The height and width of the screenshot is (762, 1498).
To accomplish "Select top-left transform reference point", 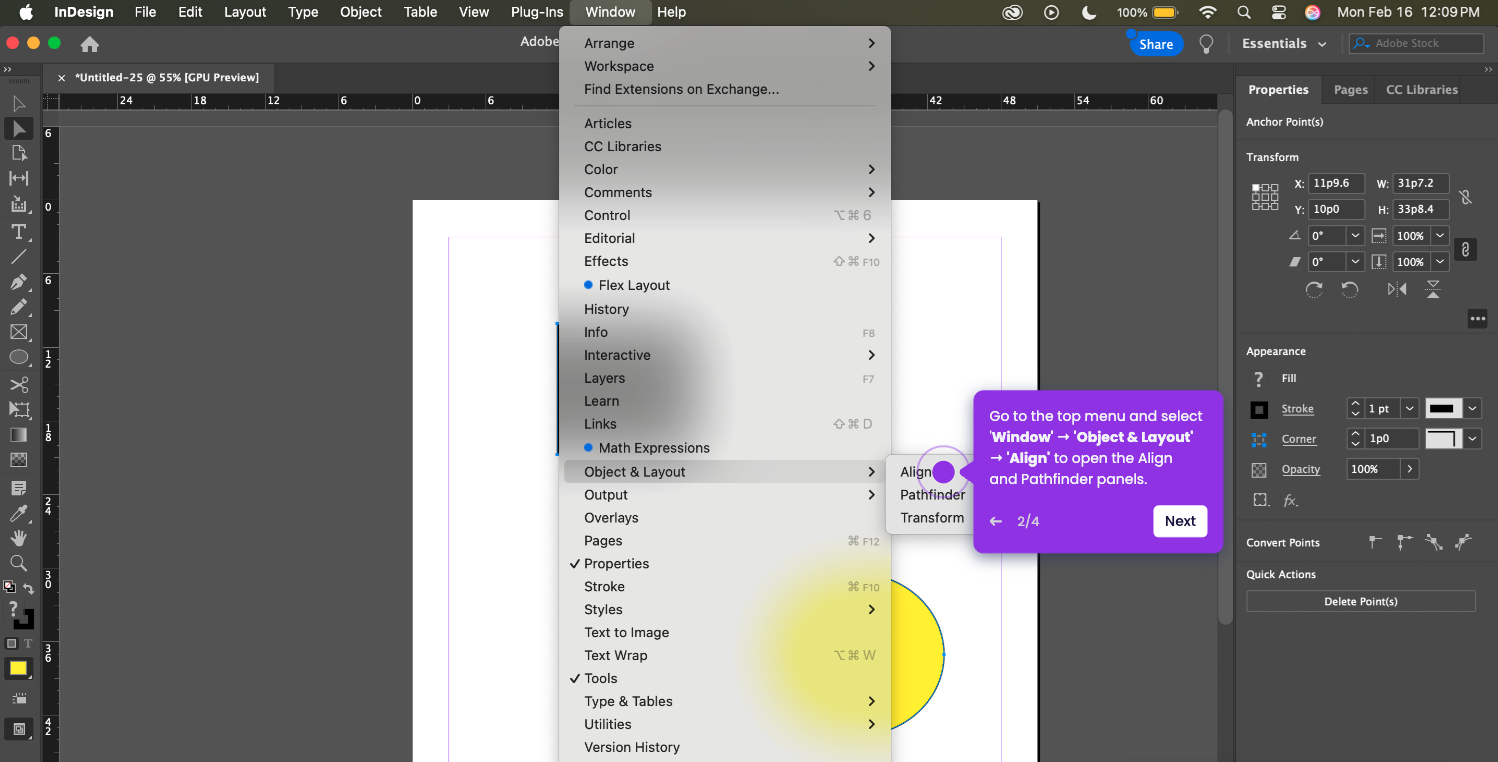I will (1256, 187).
